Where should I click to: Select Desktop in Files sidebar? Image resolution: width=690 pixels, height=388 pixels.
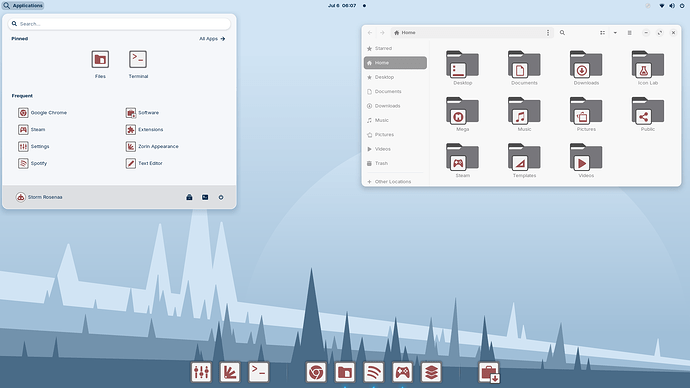pyautogui.click(x=395, y=77)
